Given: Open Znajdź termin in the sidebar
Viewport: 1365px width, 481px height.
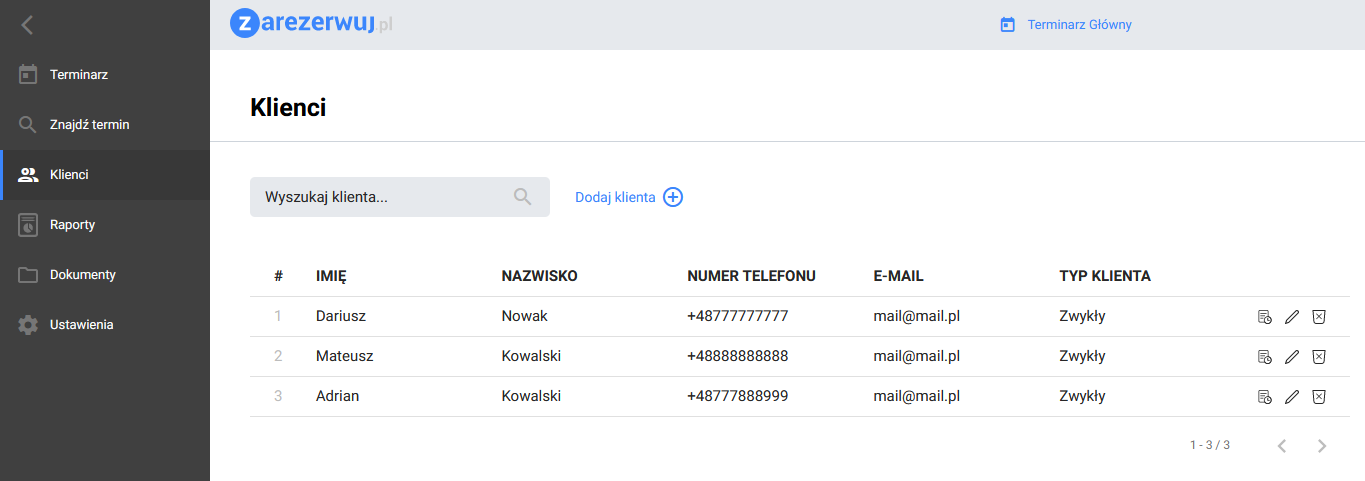Looking at the screenshot, I should tap(89, 125).
